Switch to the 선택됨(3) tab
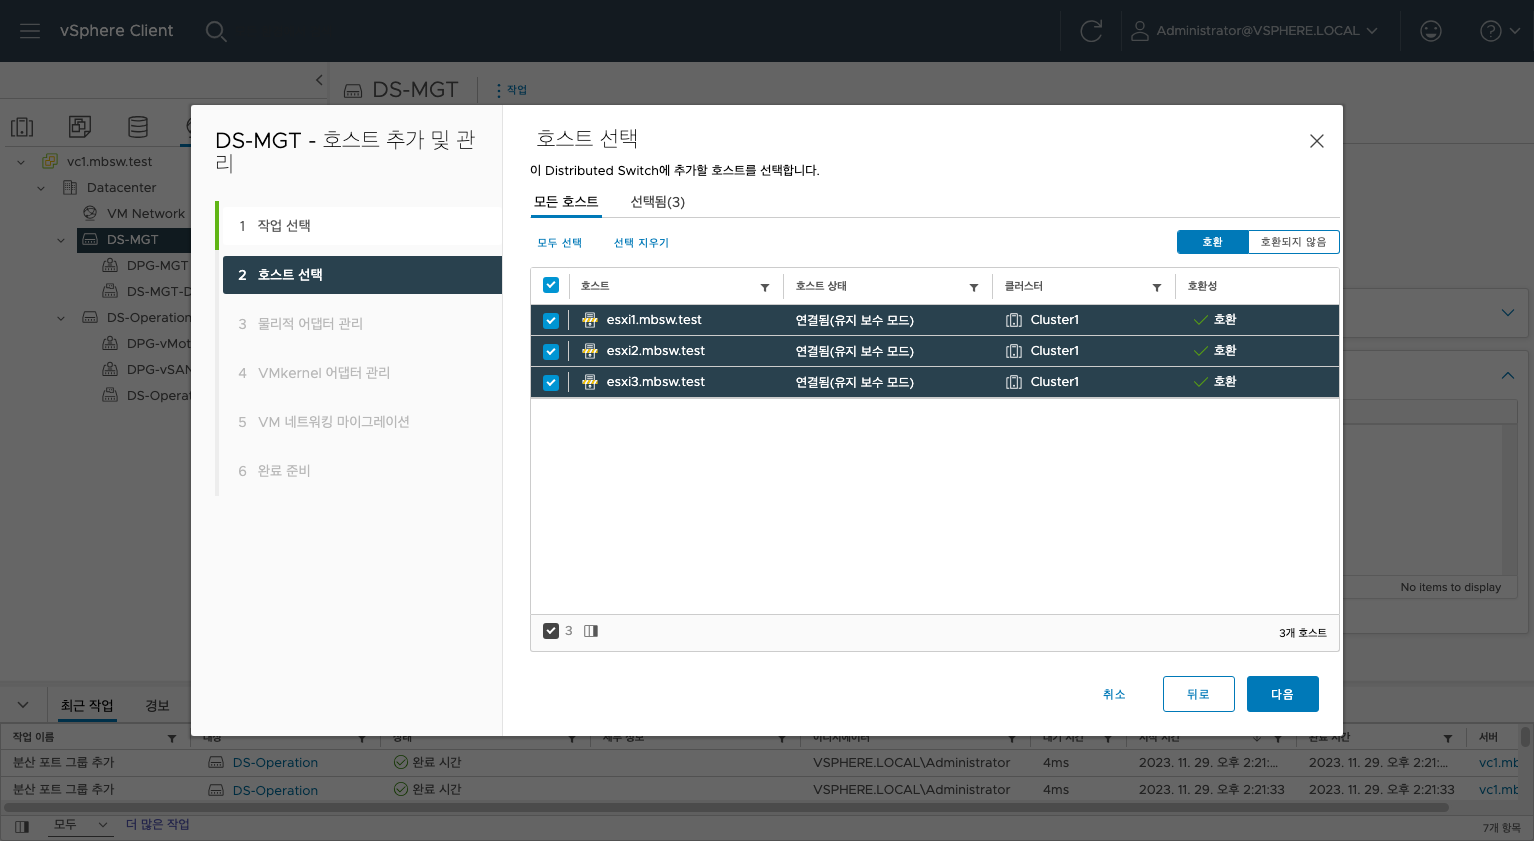The image size is (1534, 841). [657, 202]
